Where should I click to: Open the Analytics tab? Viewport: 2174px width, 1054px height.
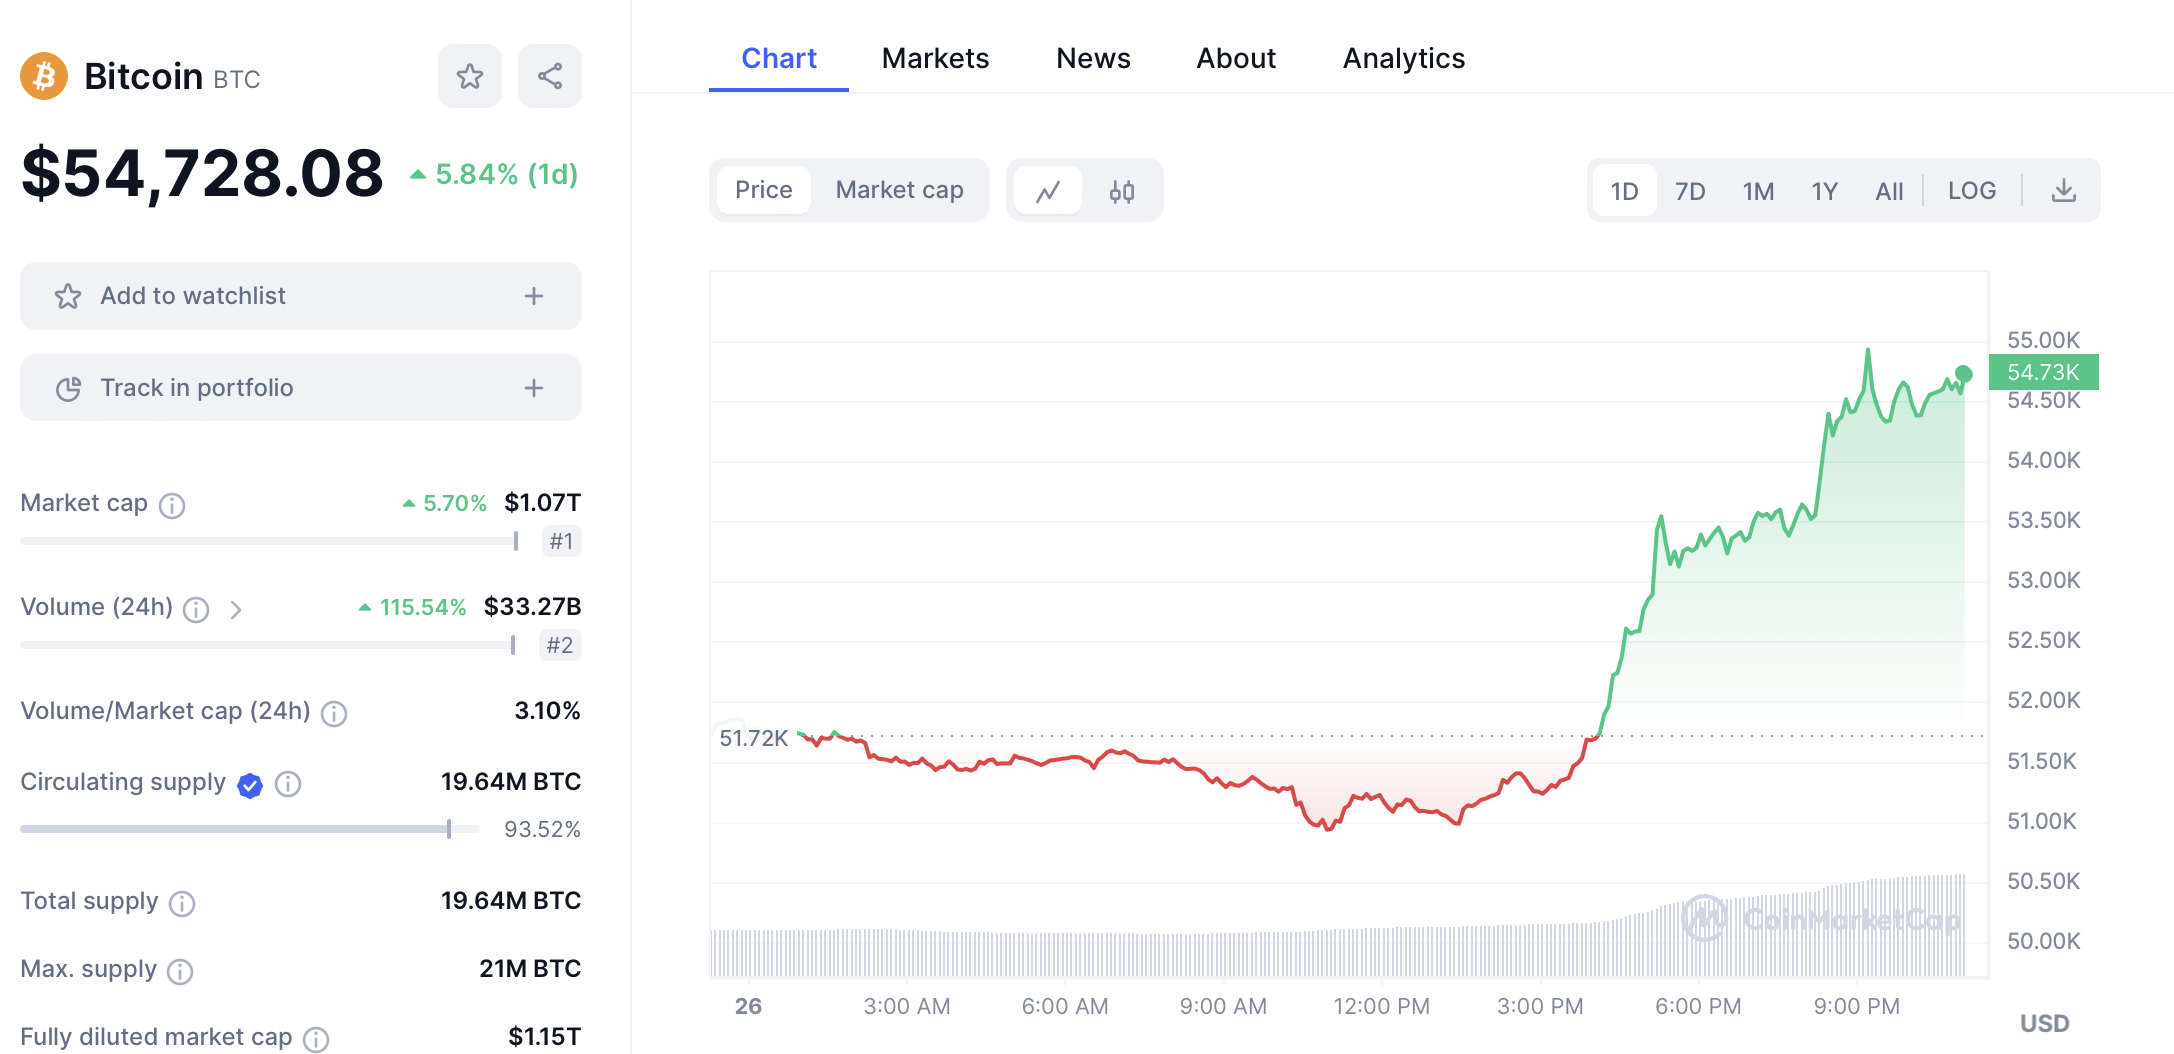coord(1403,58)
